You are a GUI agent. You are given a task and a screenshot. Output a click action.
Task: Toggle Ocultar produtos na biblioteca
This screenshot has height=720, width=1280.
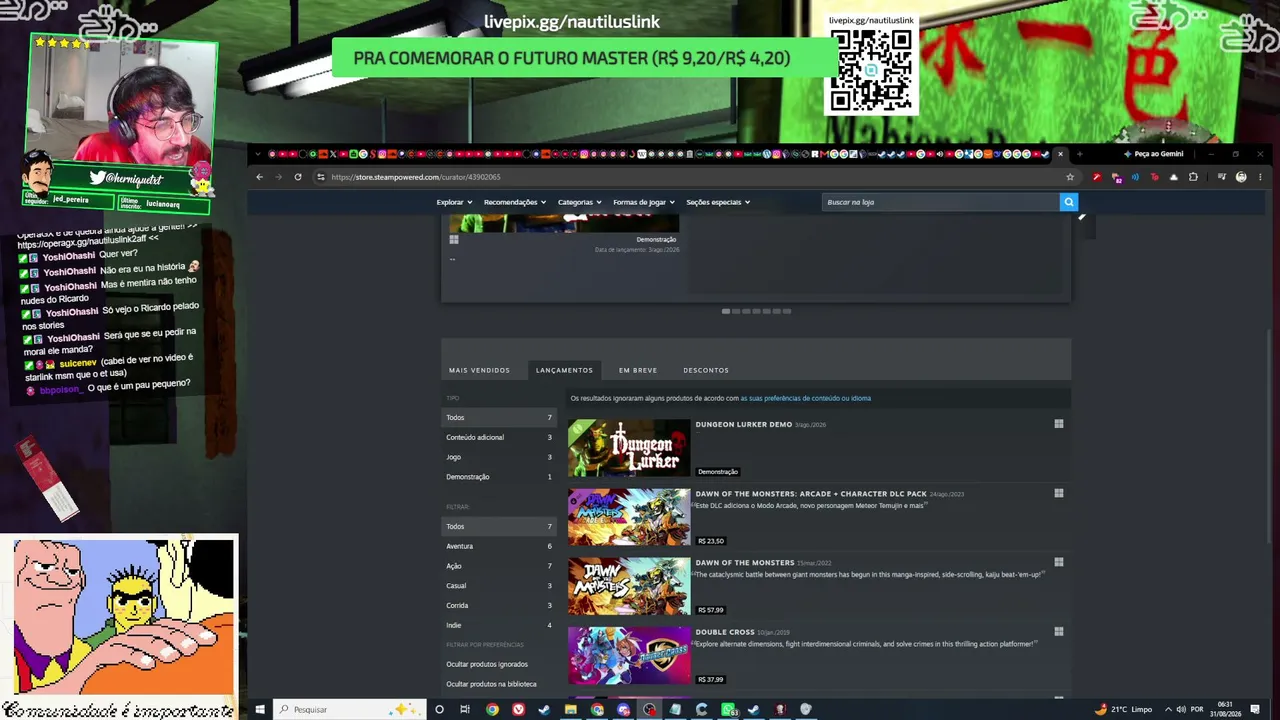[491, 684]
